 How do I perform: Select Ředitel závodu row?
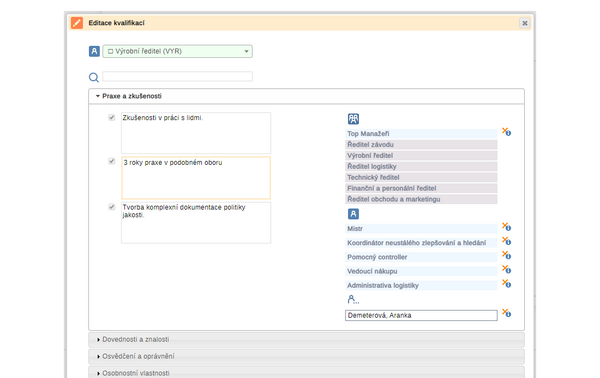(x=421, y=145)
